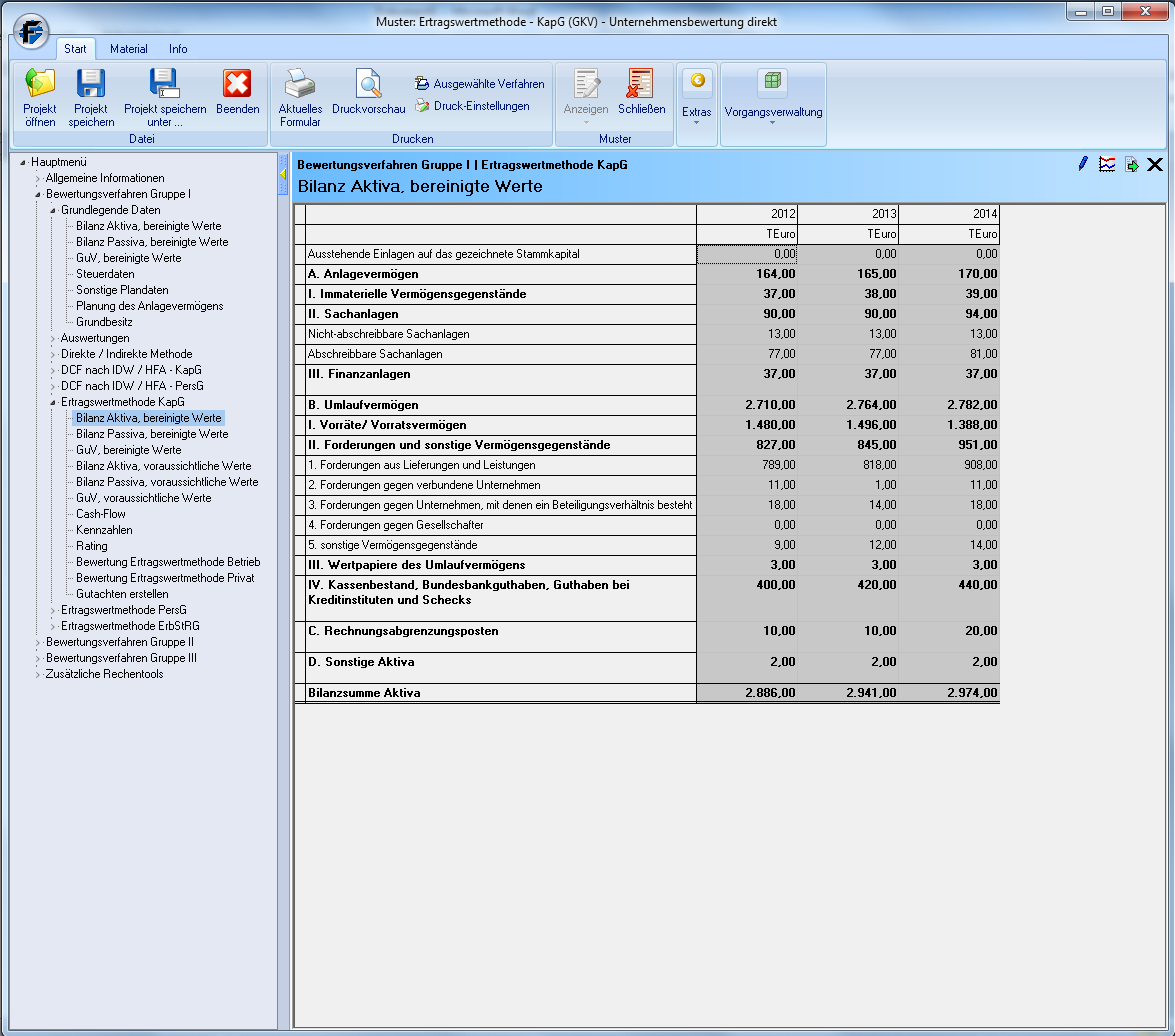
Task: Click row label D. Sonstige Aktiva
Action: [362, 662]
